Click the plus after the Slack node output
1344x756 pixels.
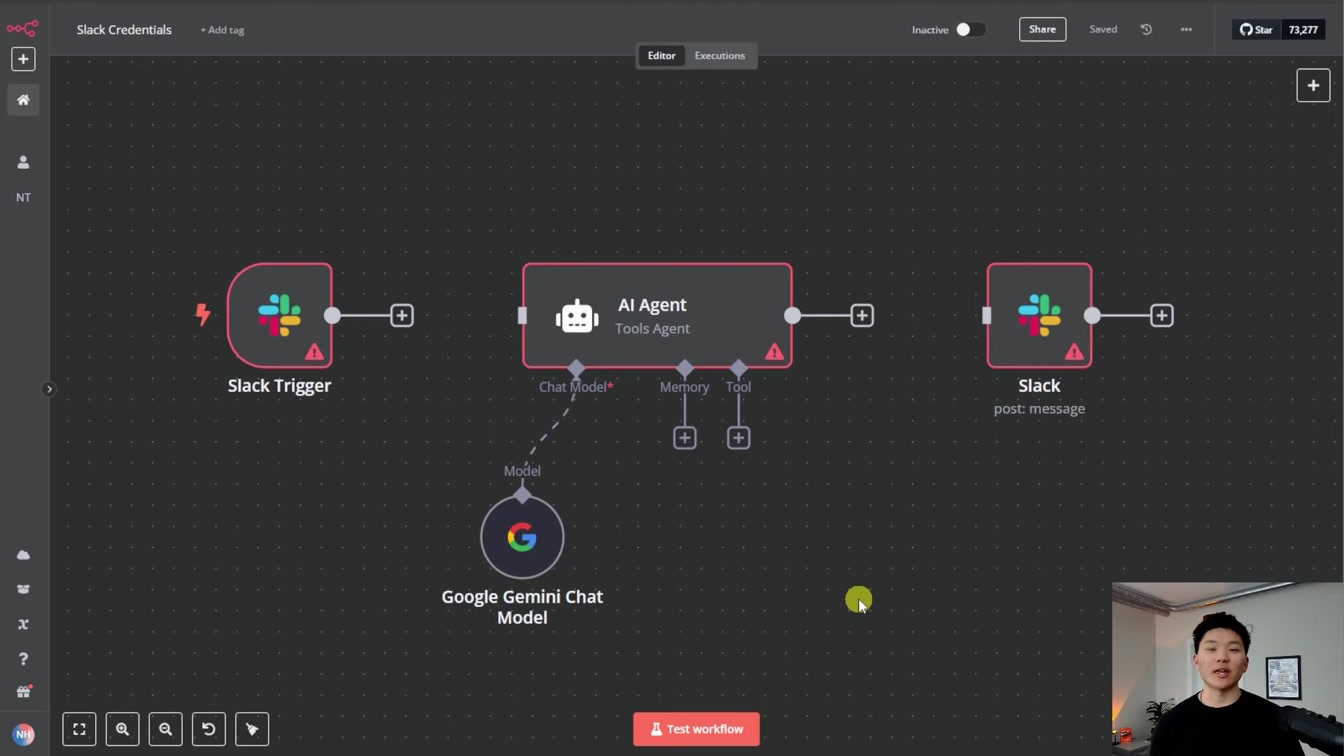(1162, 316)
